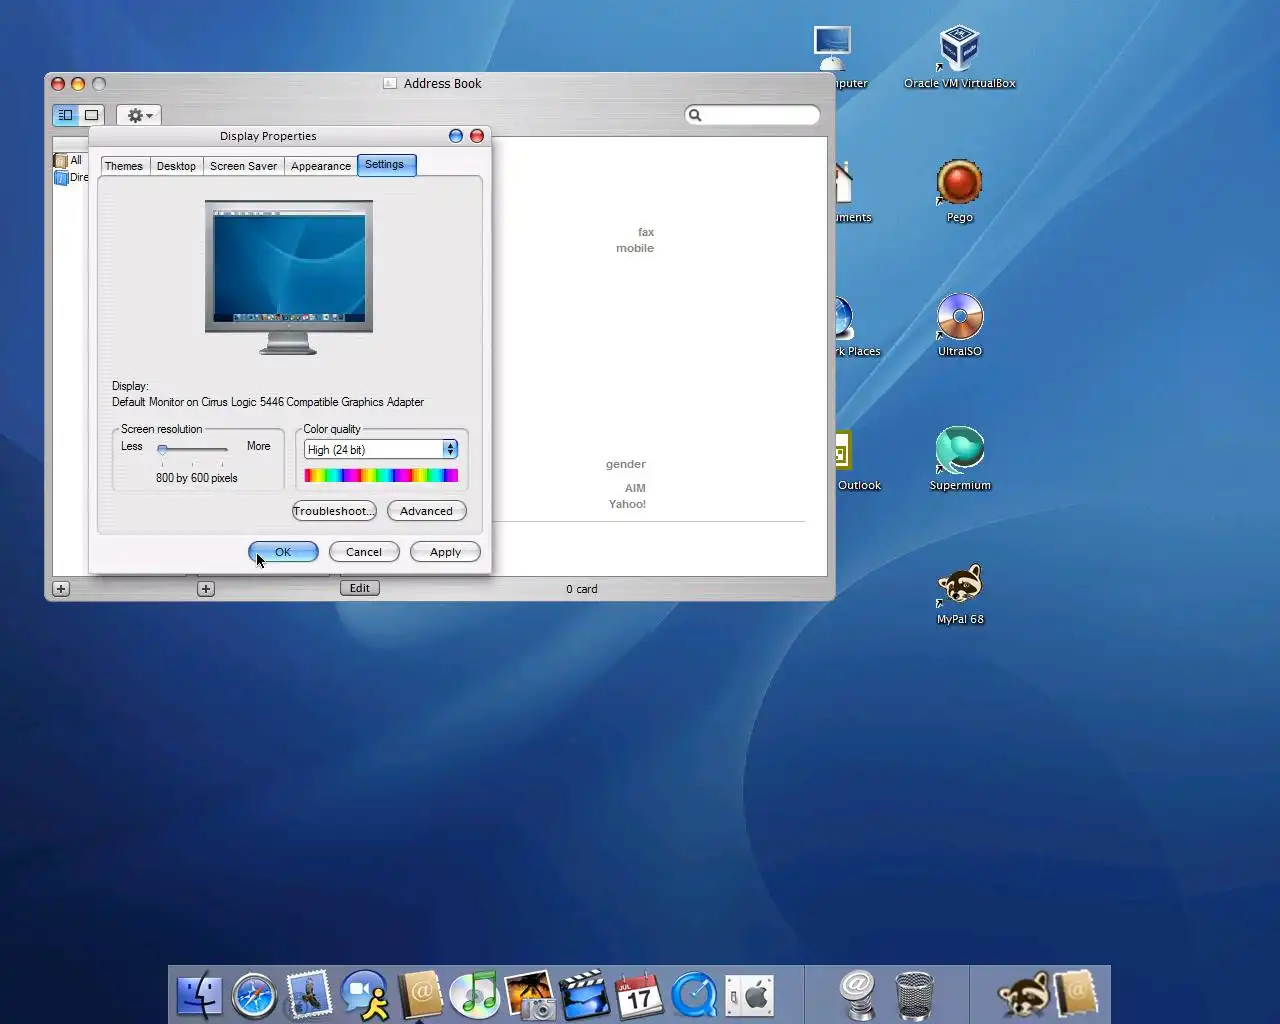Select the Directories group in Address Book
Viewport: 1280px width, 1024px height.
point(70,177)
